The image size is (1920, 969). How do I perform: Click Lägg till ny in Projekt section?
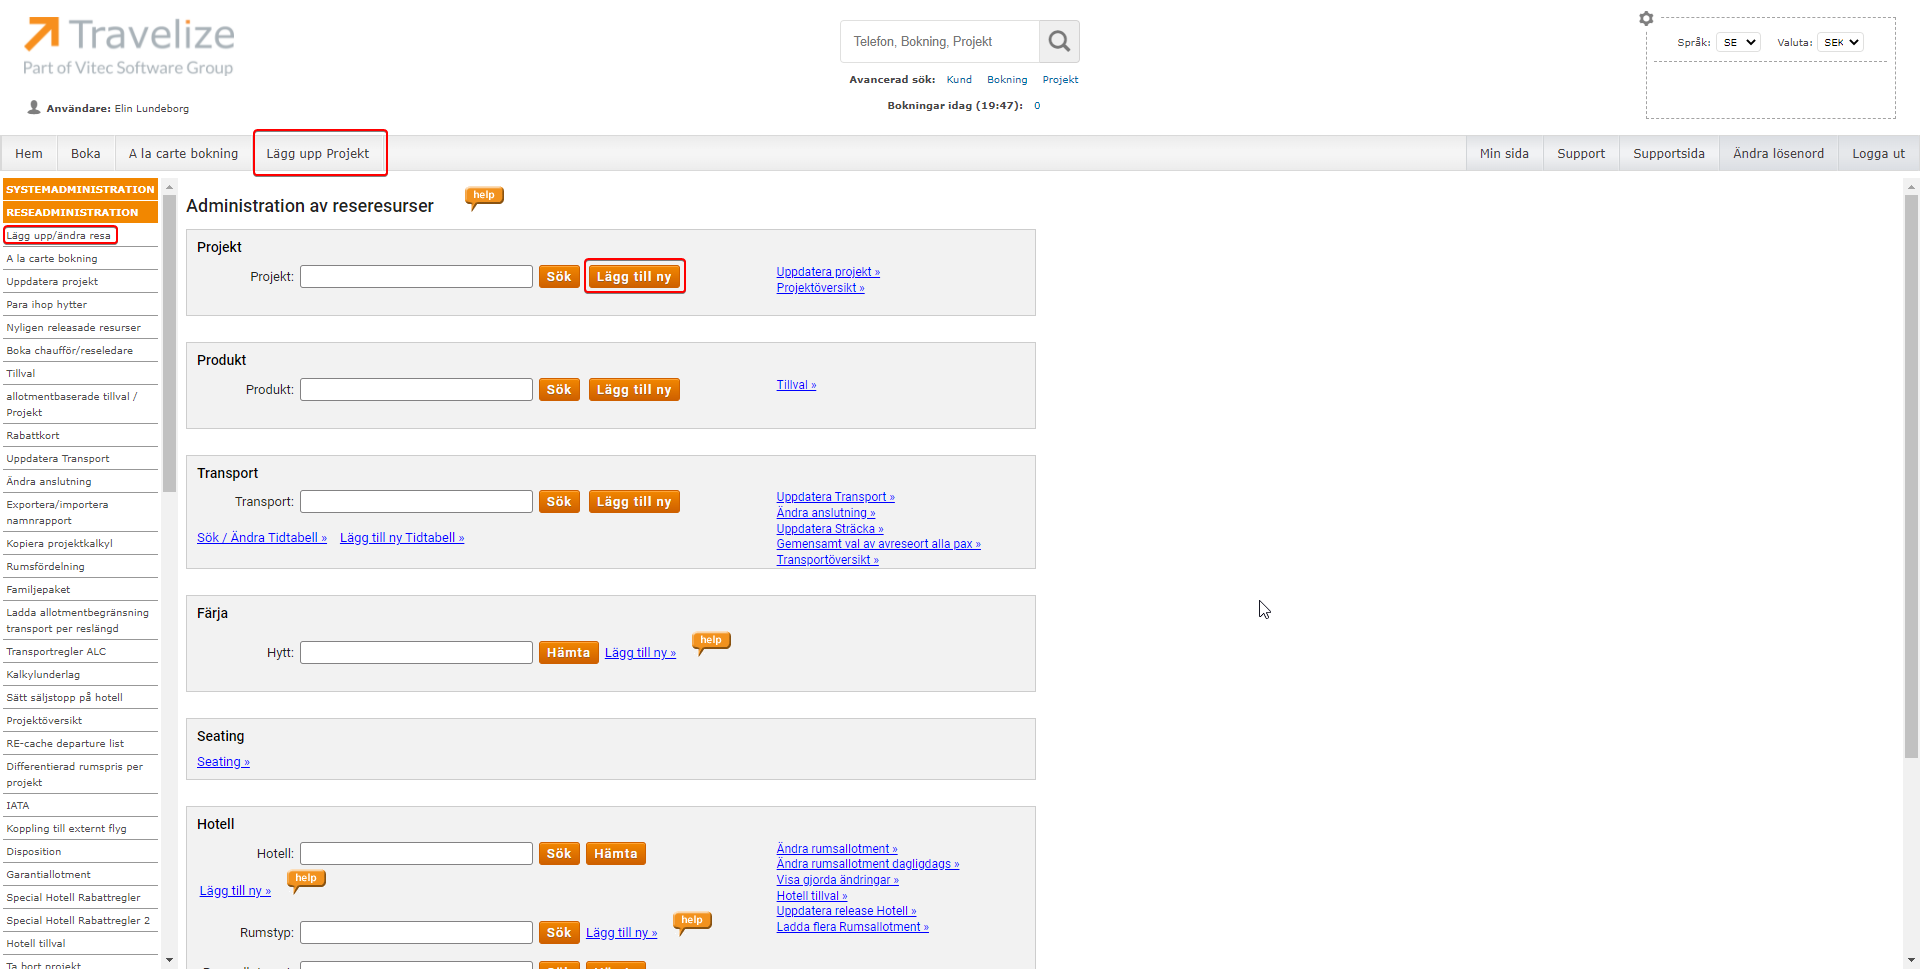(634, 277)
